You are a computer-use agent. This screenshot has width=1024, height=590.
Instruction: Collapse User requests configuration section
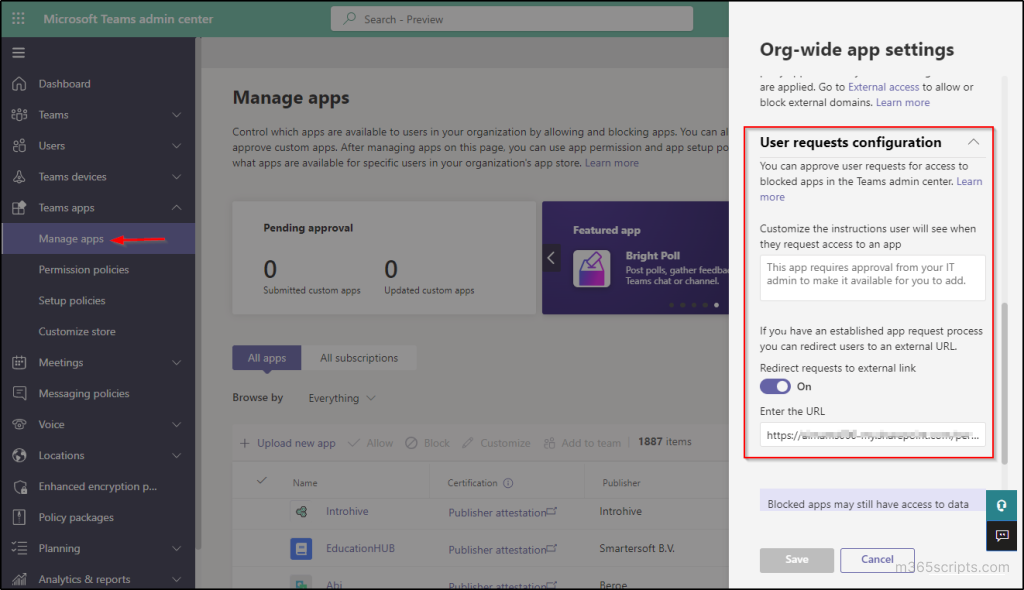coord(973,143)
